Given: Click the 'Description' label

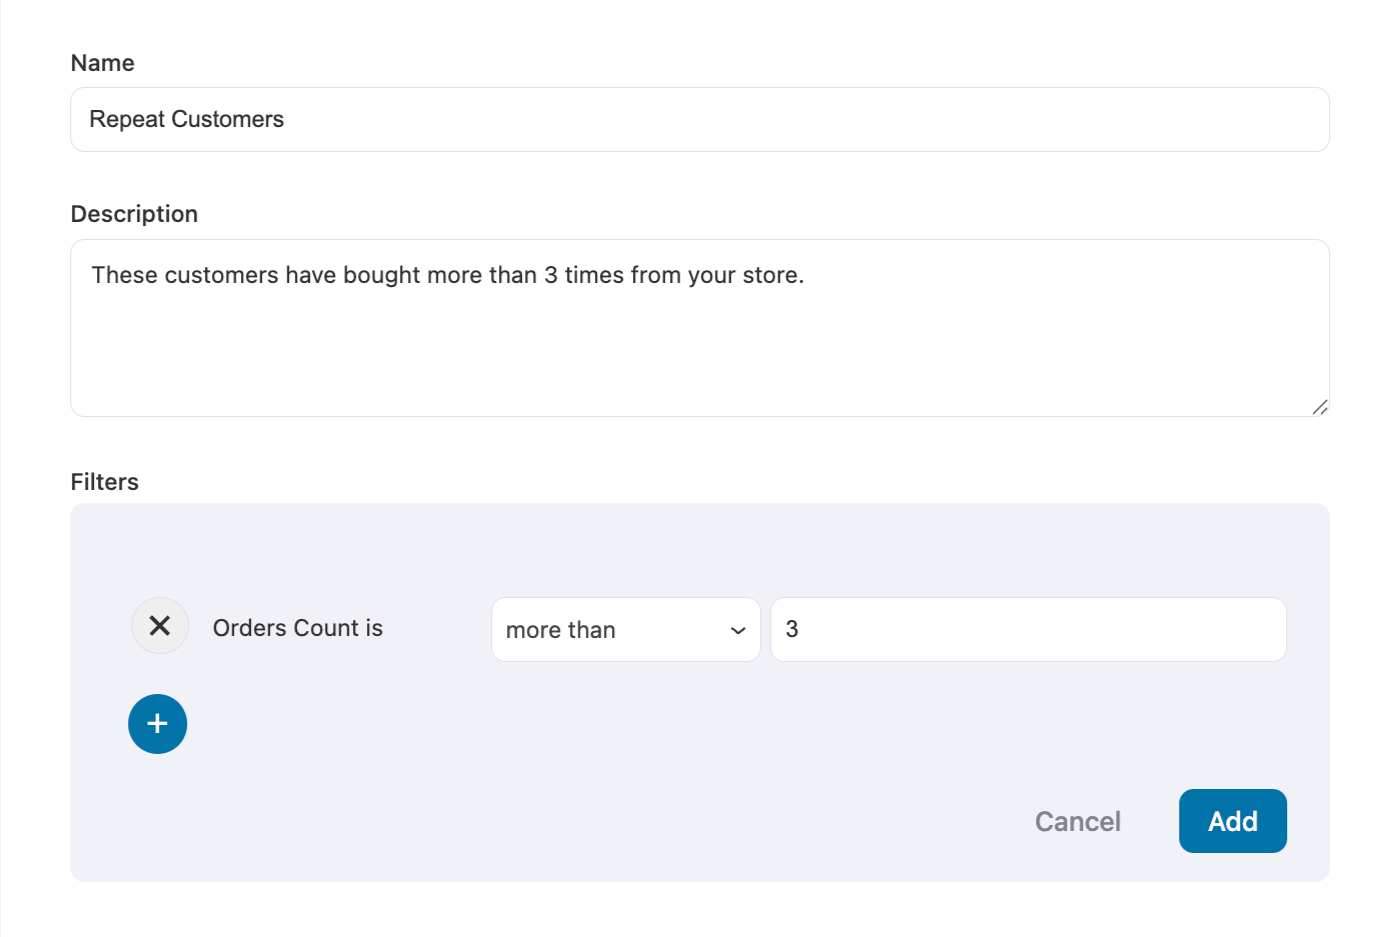Looking at the screenshot, I should [x=134, y=214].
